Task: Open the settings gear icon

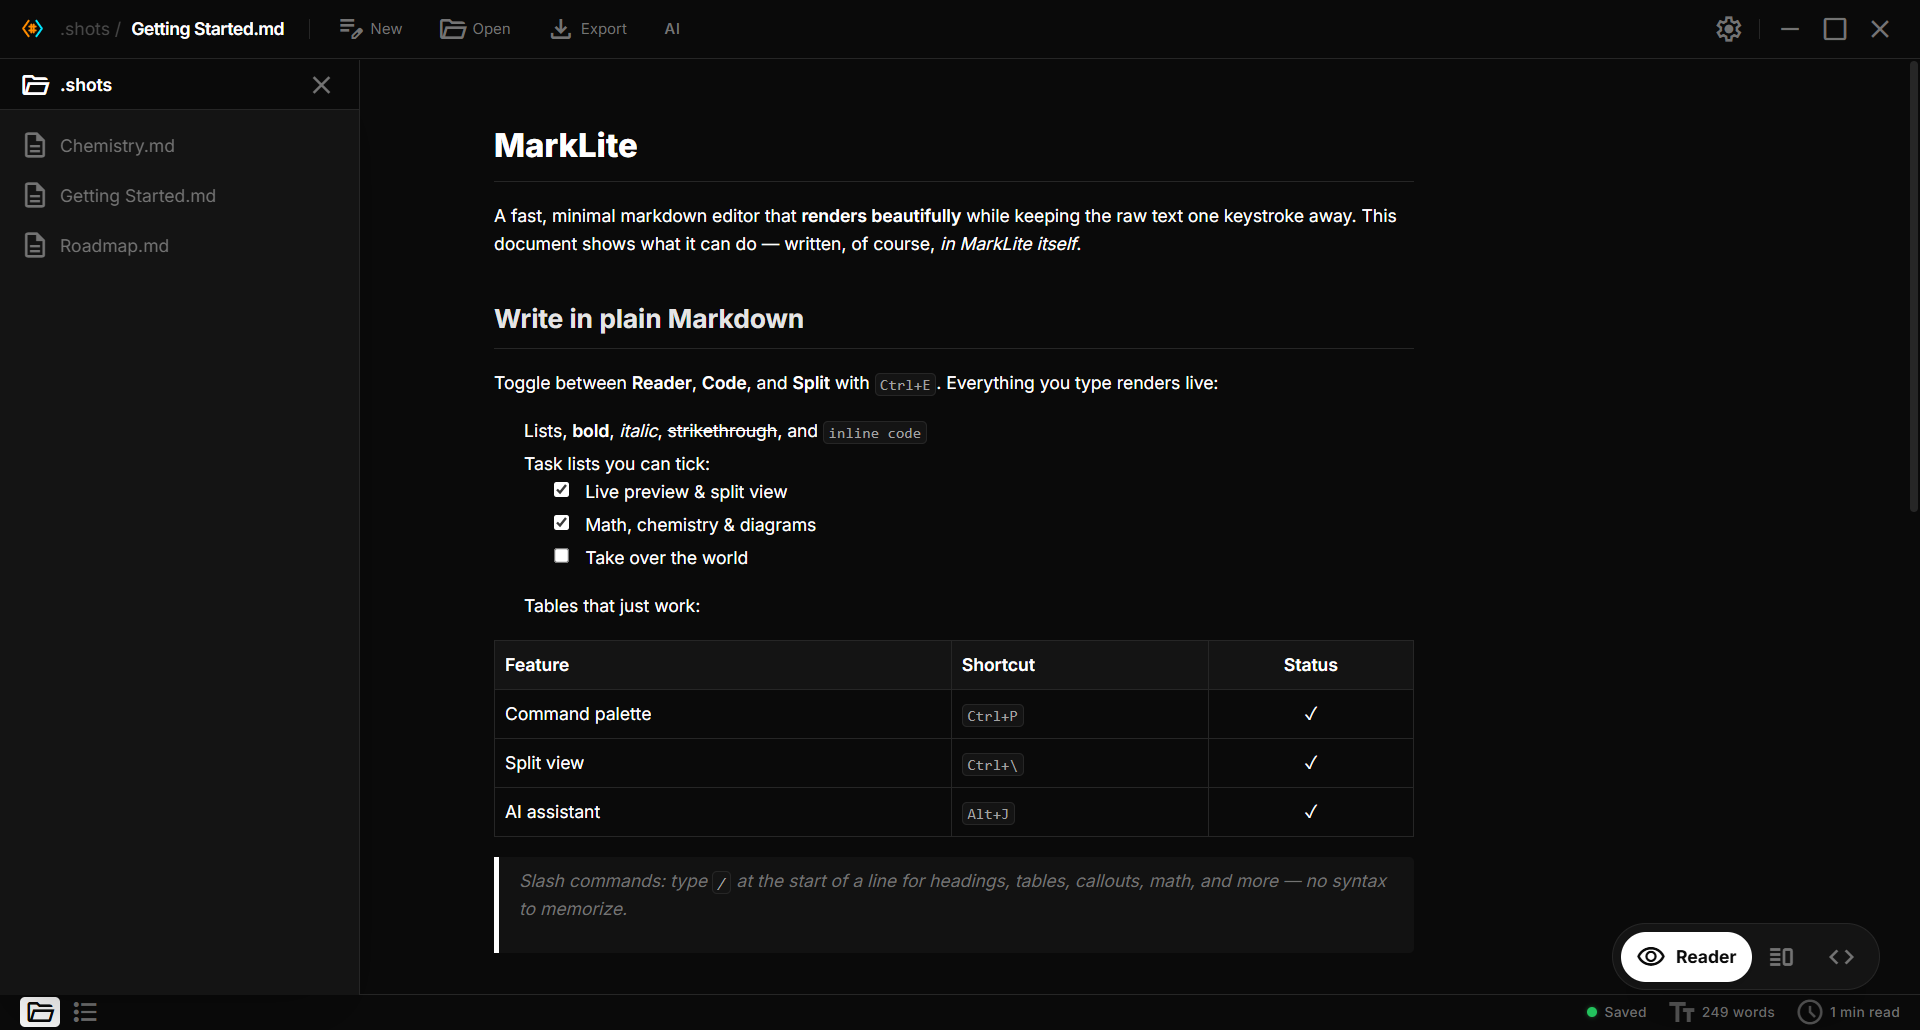Action: pos(1729,29)
